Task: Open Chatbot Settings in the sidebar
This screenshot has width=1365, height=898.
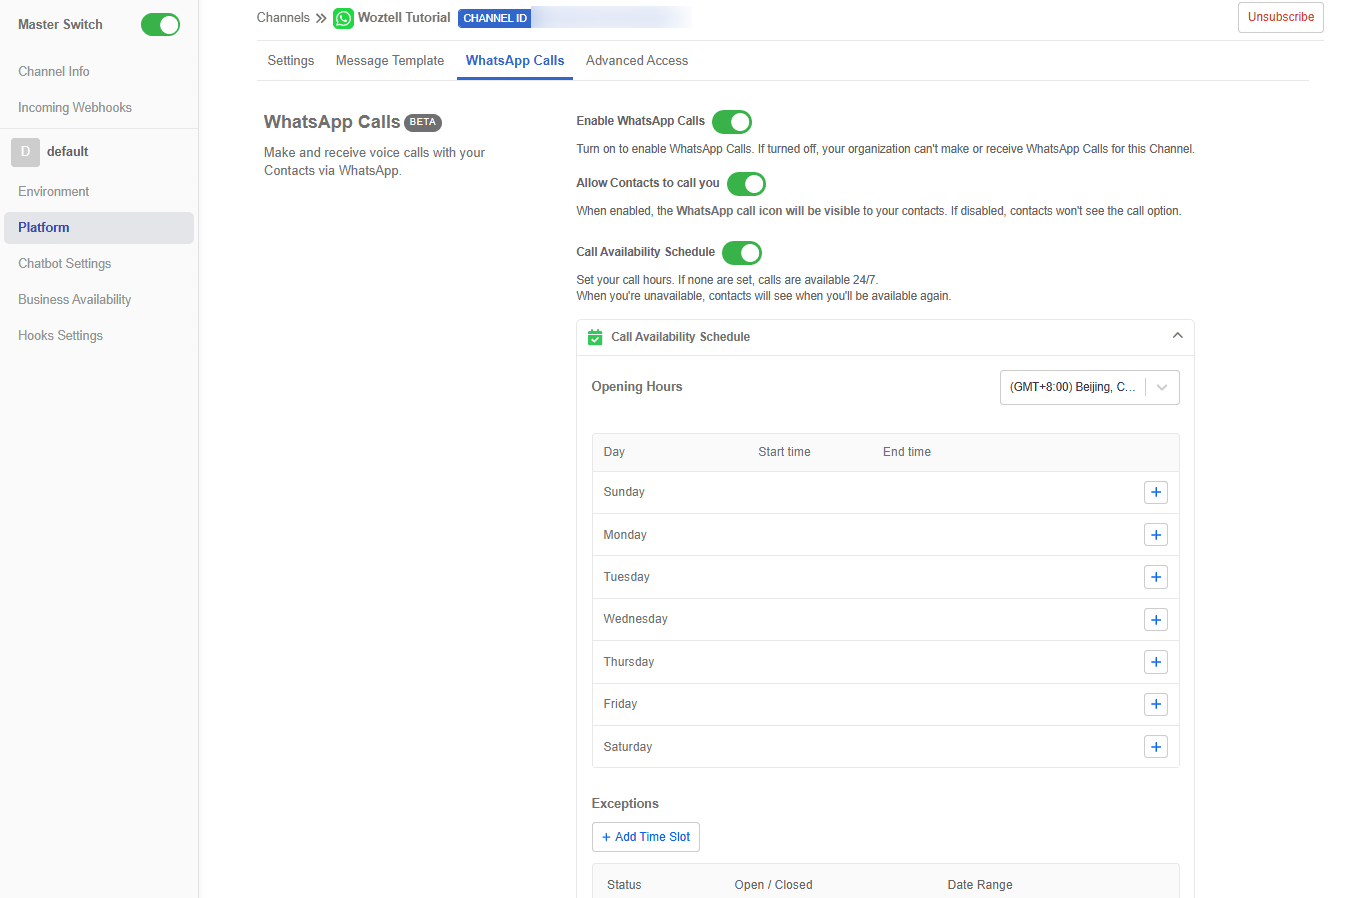Action: pyautogui.click(x=65, y=264)
